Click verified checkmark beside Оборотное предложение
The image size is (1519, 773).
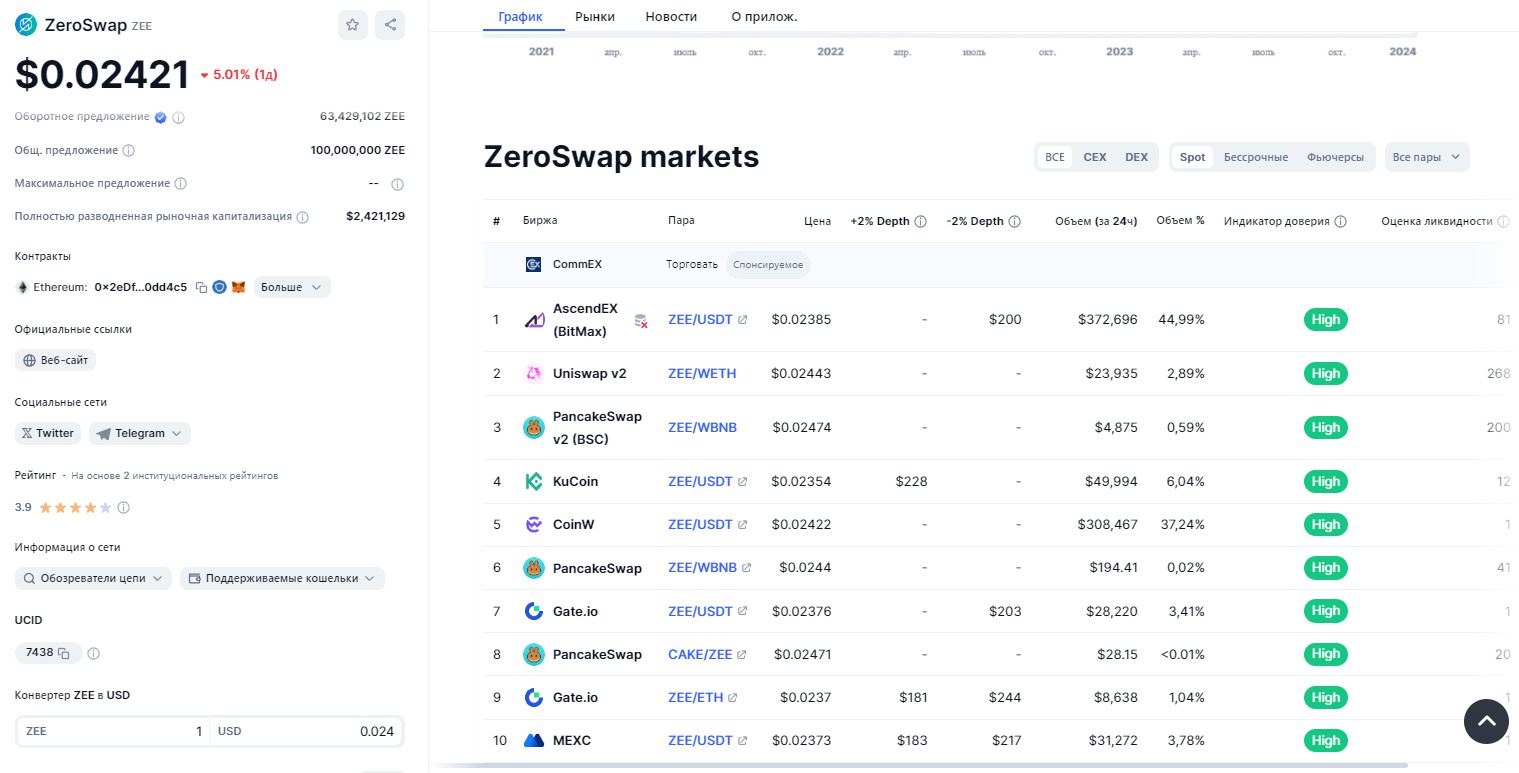160,117
